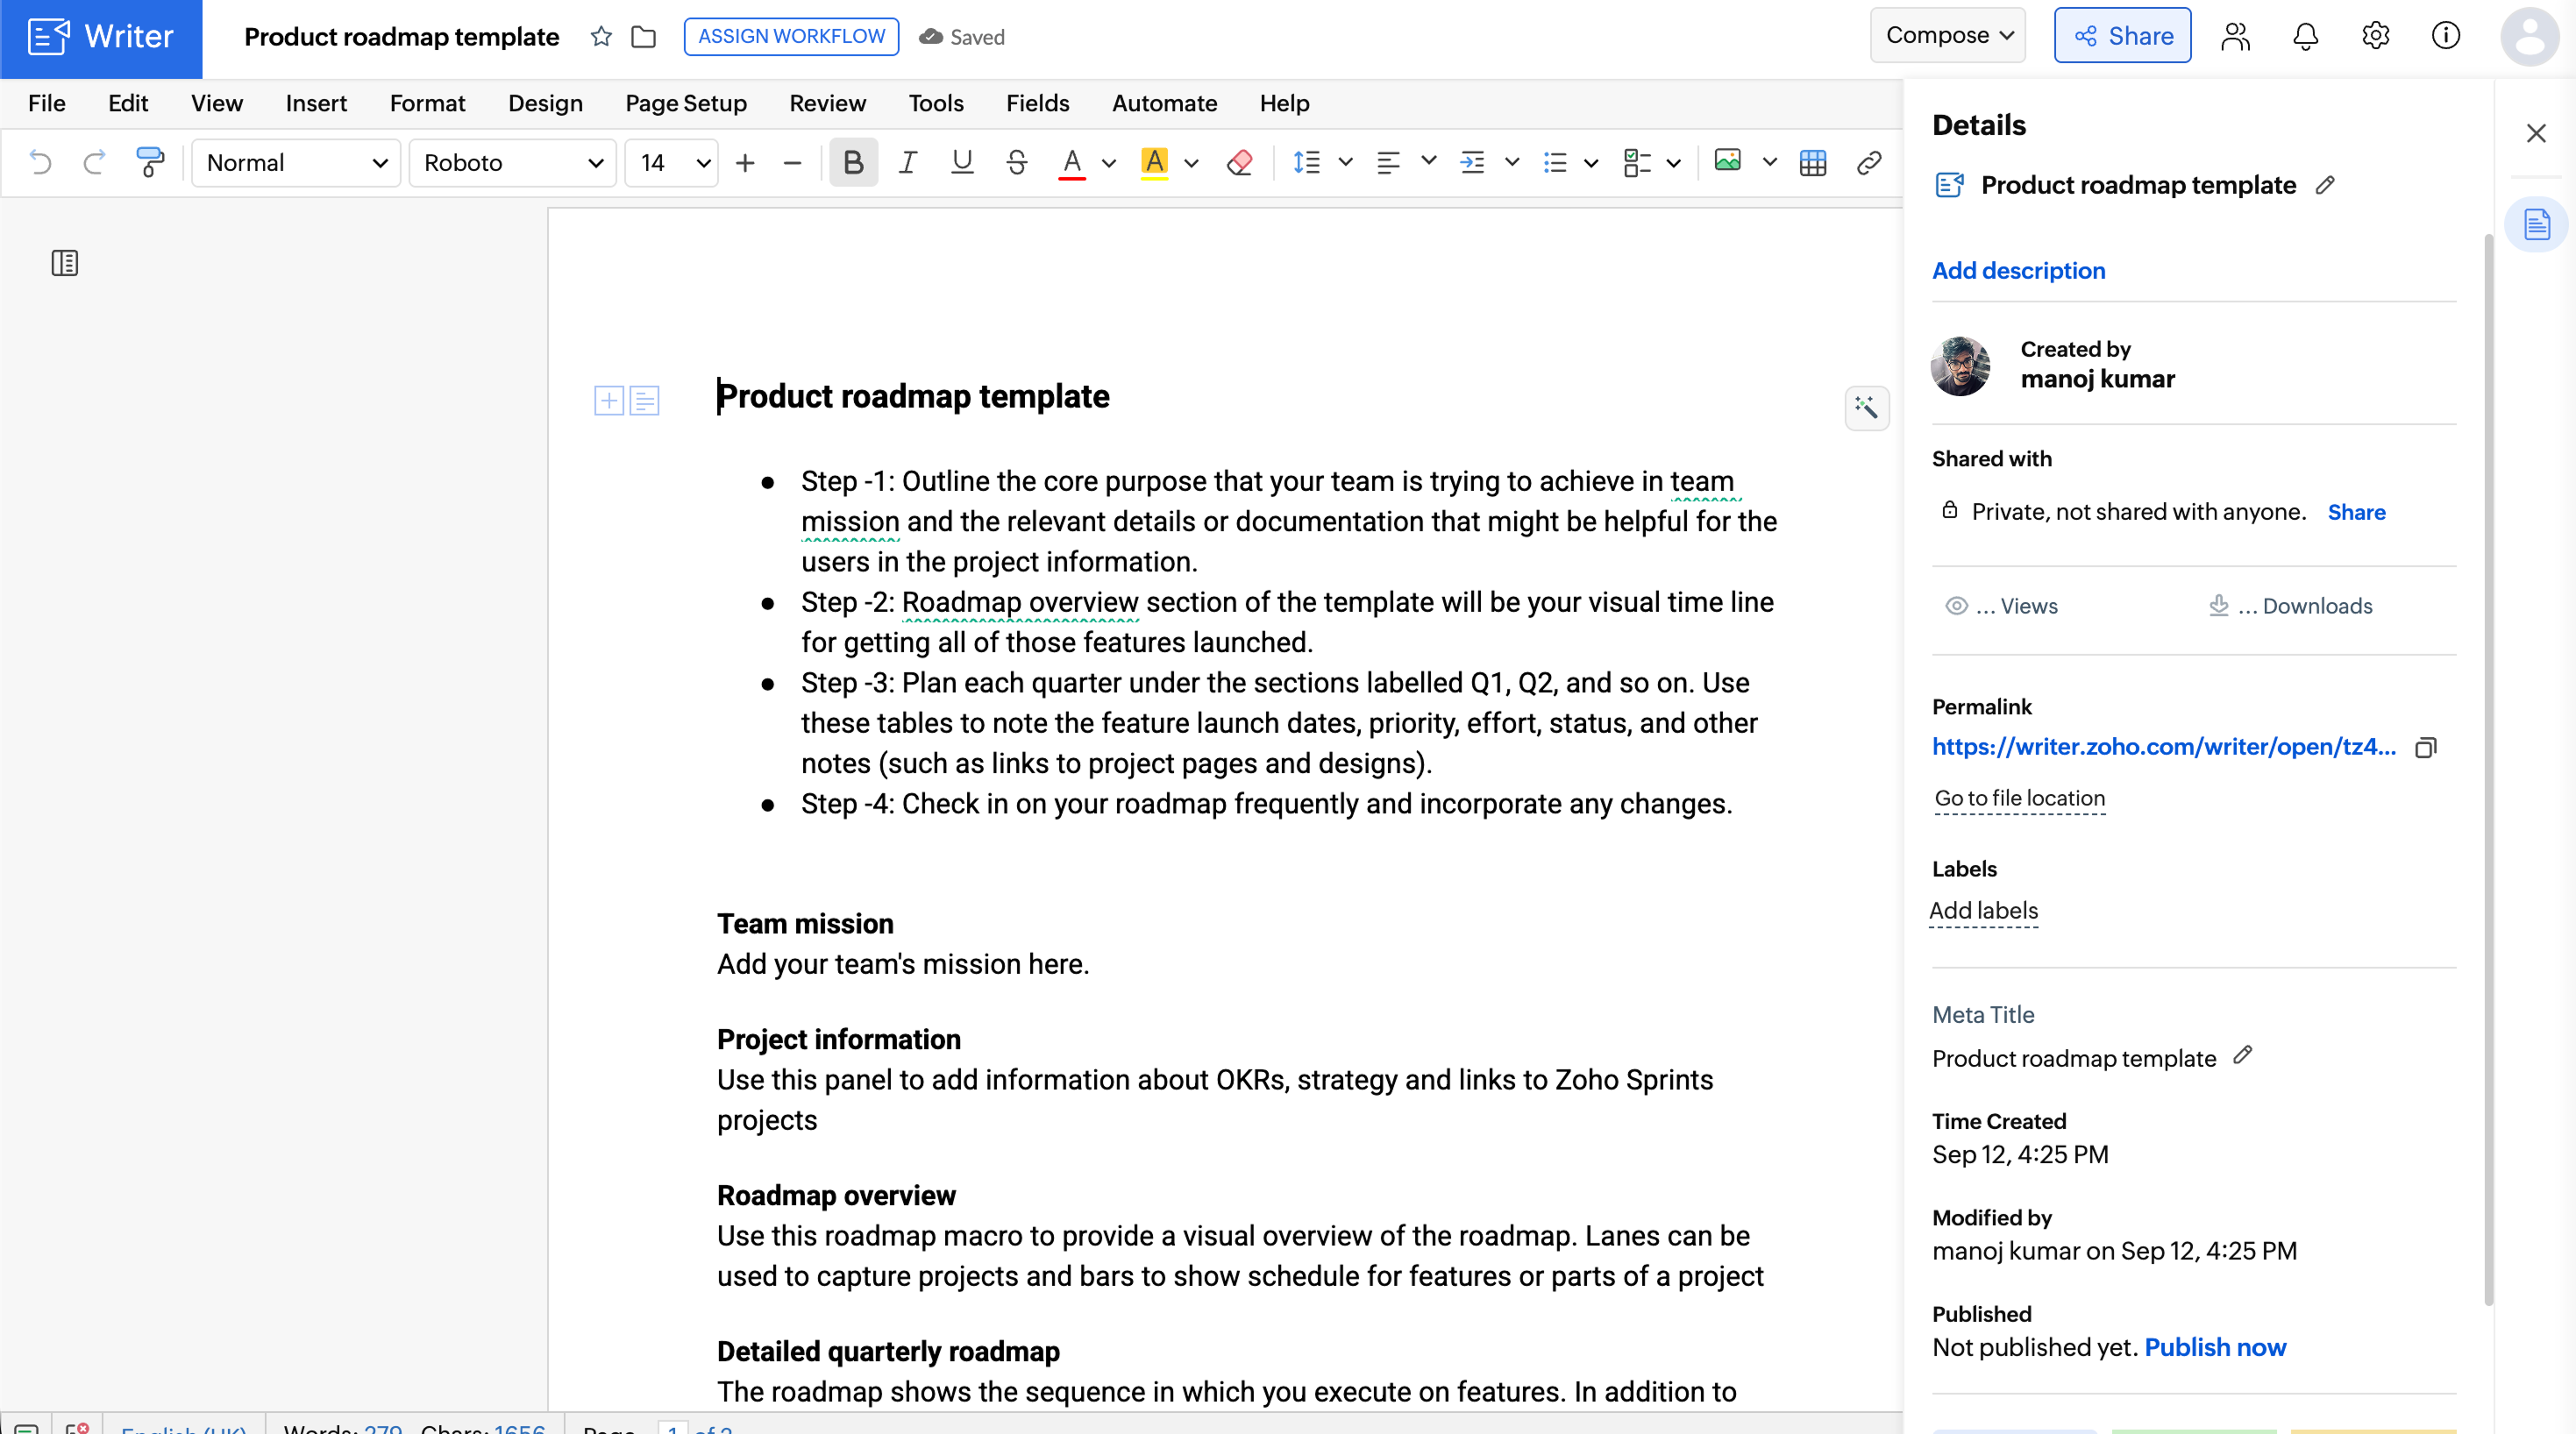Toggle bold formatting
Viewport: 2576px width, 1434px height.
tap(853, 162)
